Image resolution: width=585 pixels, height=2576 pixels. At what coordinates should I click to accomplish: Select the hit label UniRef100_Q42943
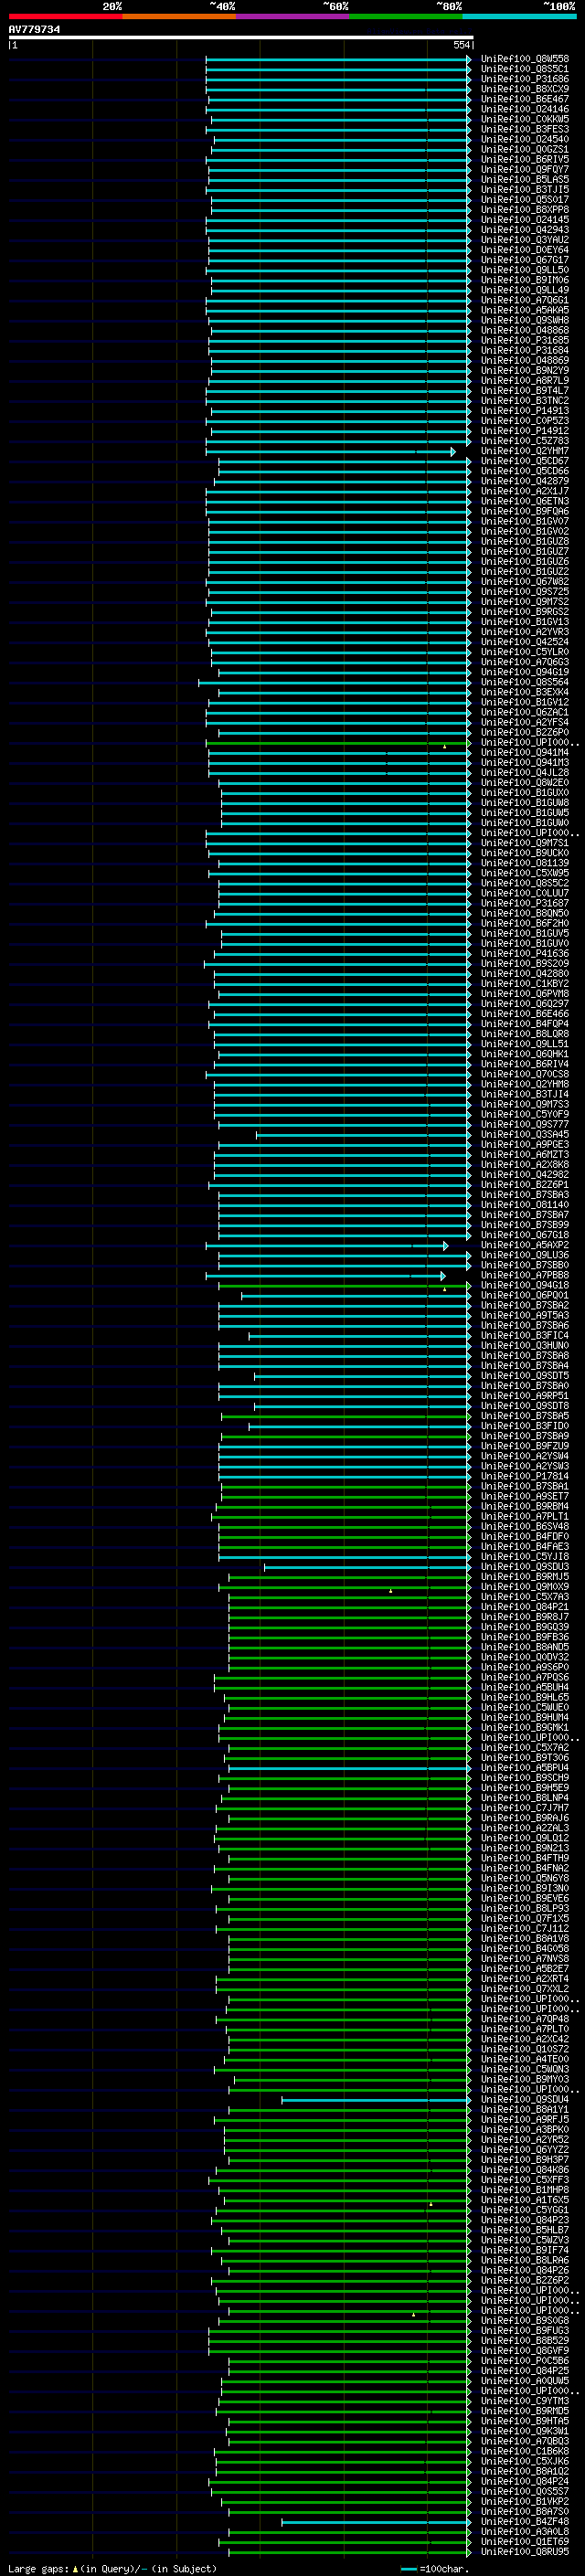[524, 230]
